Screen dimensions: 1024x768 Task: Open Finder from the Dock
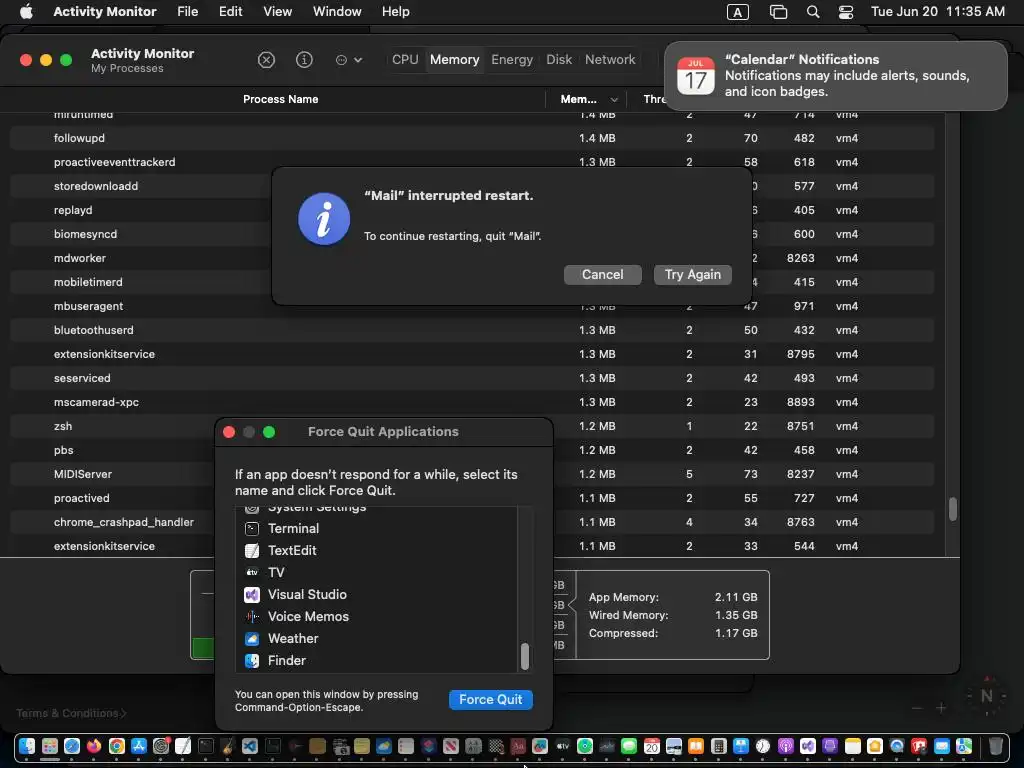tap(27, 746)
